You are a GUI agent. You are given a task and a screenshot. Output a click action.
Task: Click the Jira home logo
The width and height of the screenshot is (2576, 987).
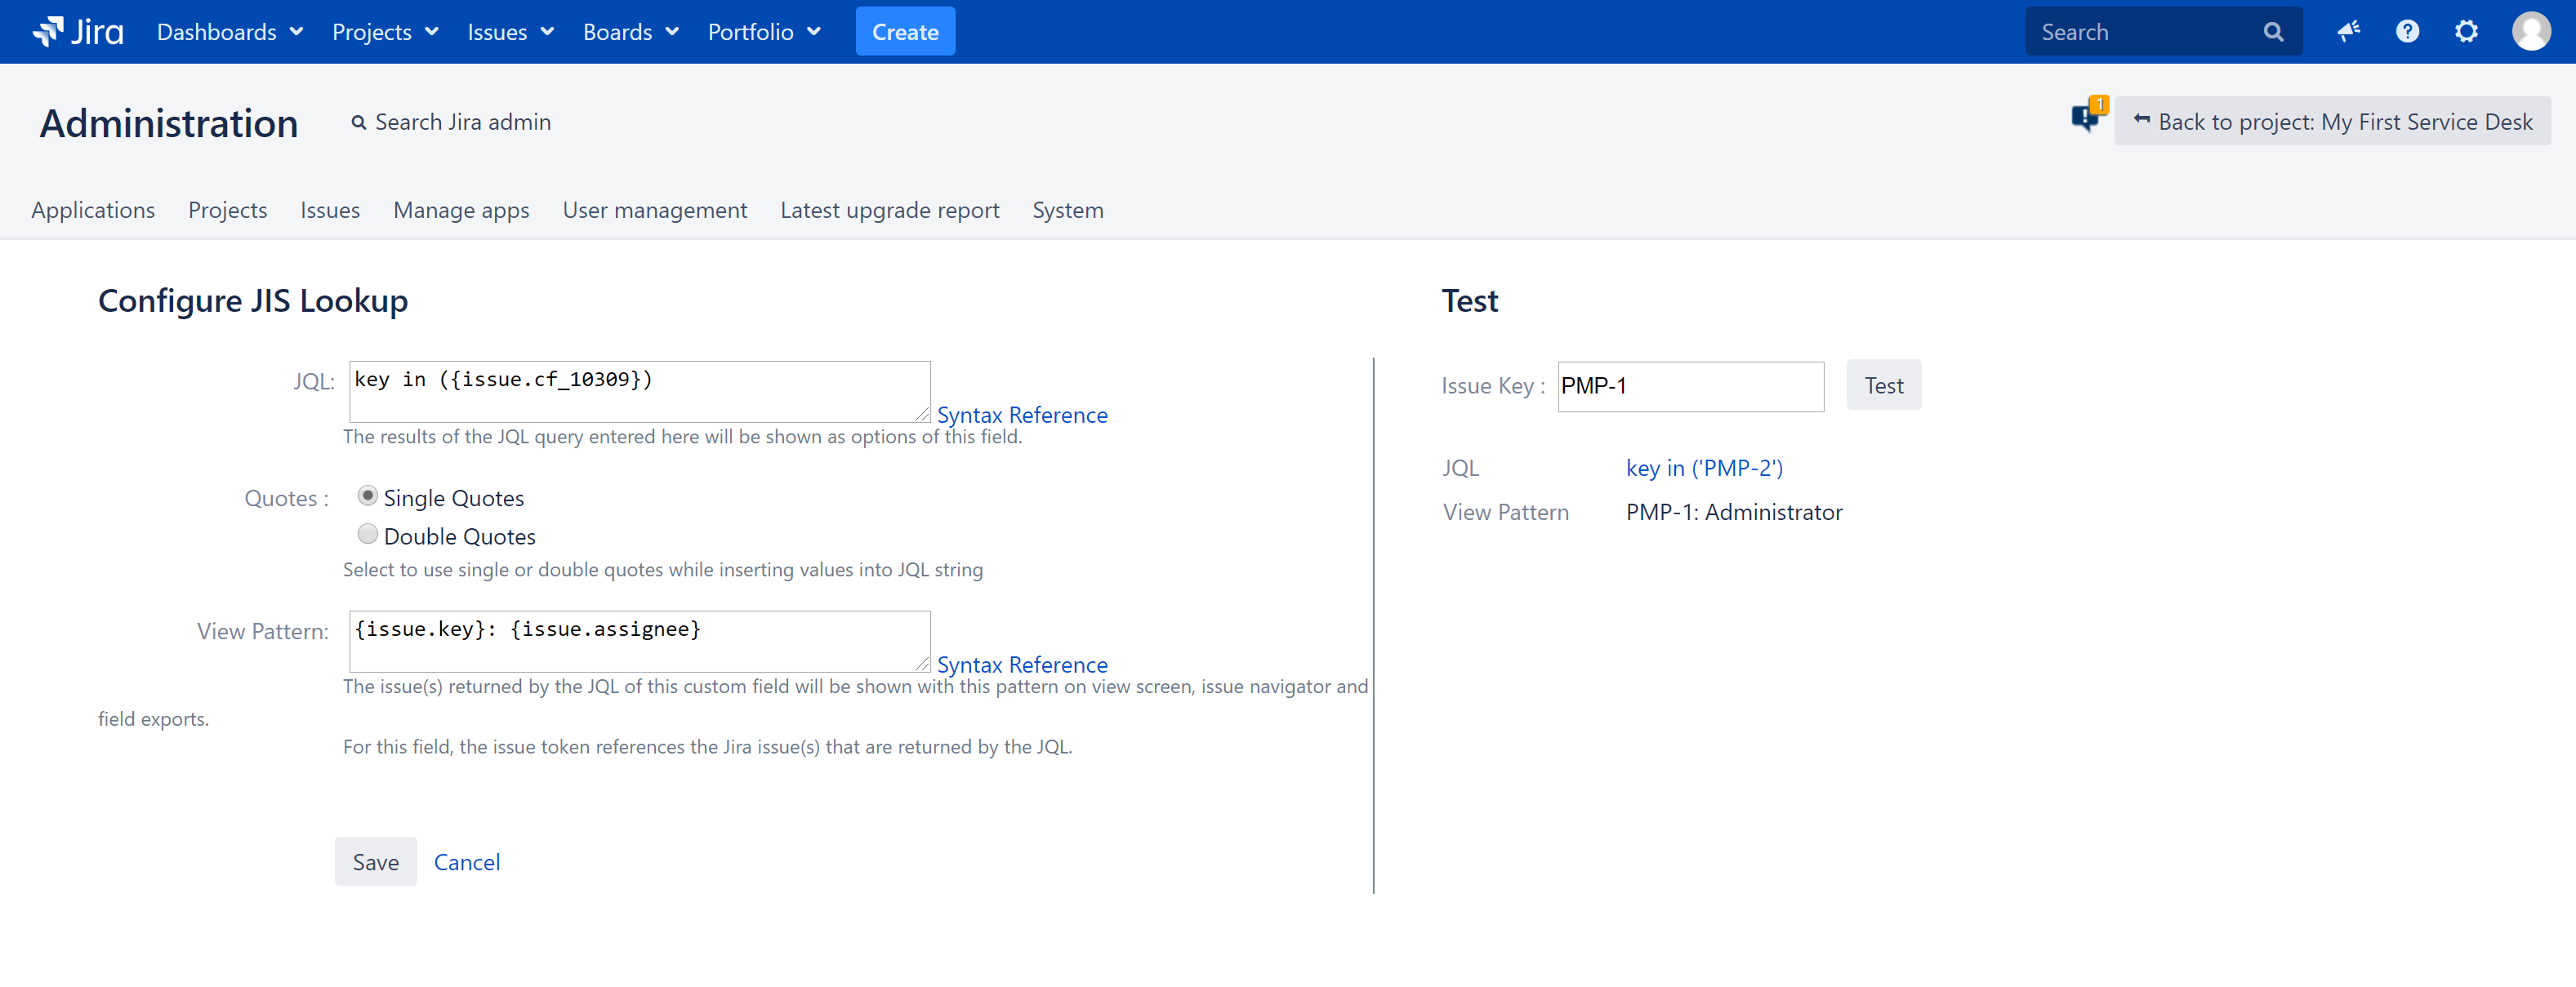[78, 31]
